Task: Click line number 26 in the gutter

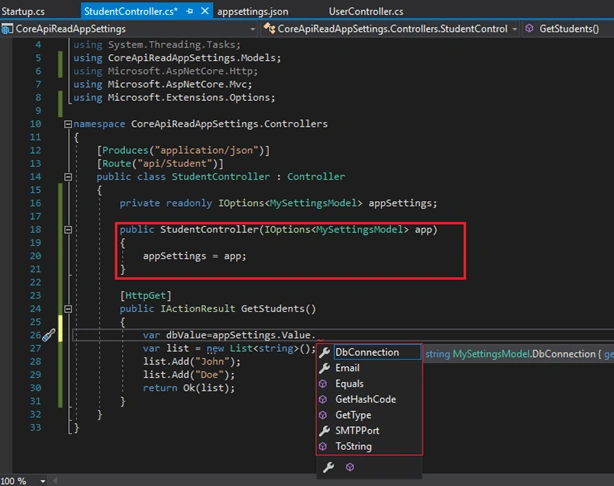Action: pos(35,335)
